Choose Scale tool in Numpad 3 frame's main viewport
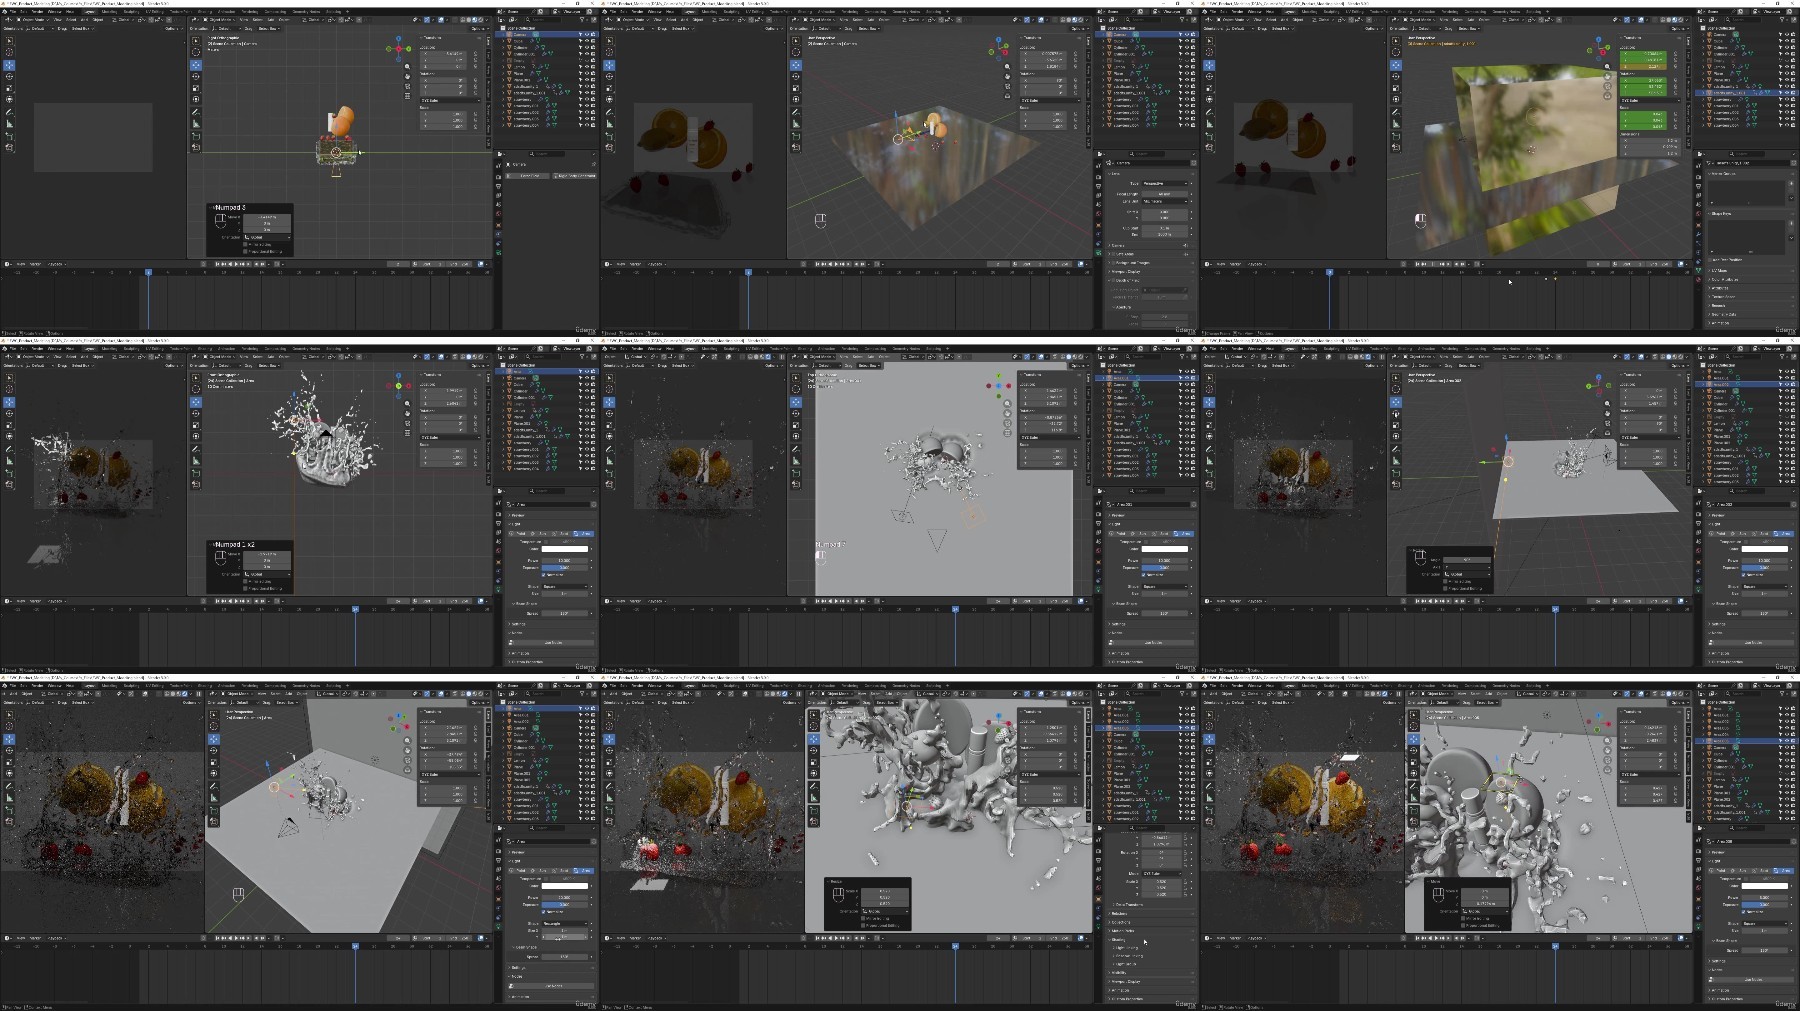Viewport: 1800px width, 1011px height. 197,89
